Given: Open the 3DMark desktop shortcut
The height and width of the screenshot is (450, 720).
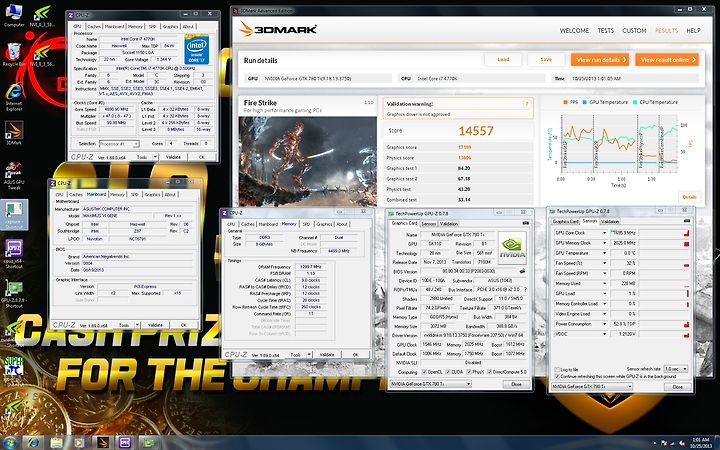Looking at the screenshot, I should point(14,133).
